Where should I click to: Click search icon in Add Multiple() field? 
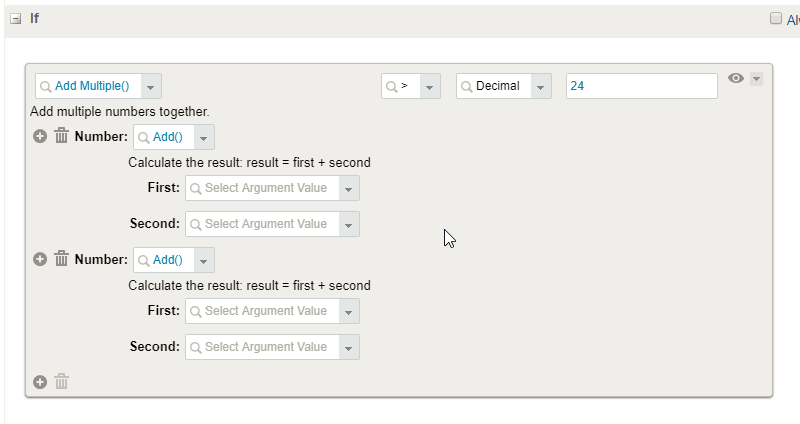tap(45, 87)
